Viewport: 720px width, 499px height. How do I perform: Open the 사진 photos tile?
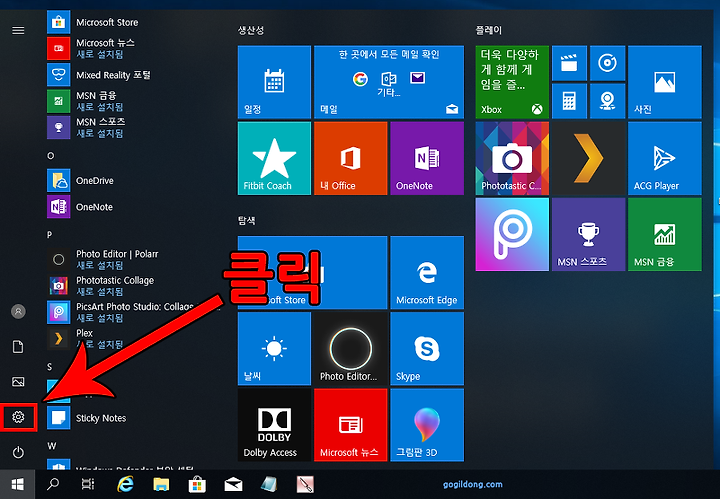tap(664, 82)
